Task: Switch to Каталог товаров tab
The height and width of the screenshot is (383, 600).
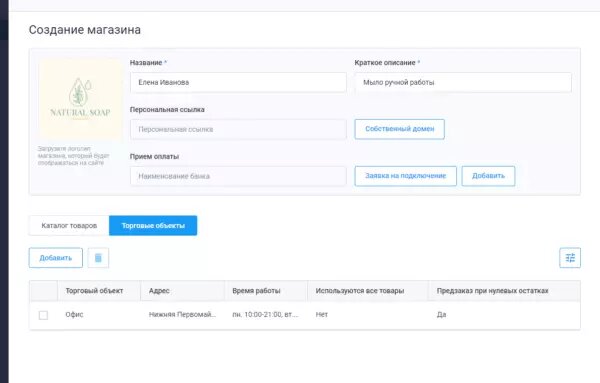Action: pyautogui.click(x=69, y=226)
